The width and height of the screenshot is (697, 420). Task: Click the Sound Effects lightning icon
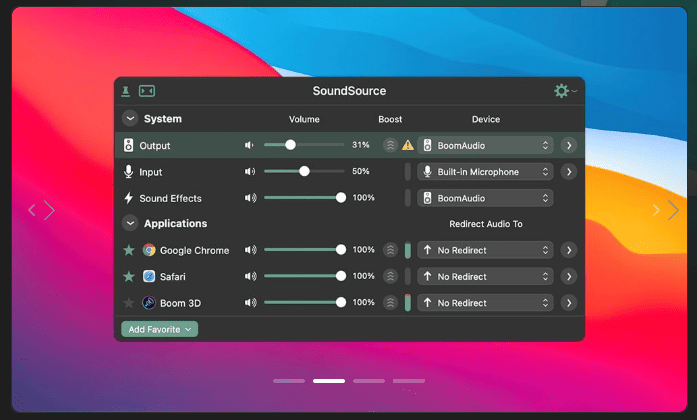tap(128, 198)
